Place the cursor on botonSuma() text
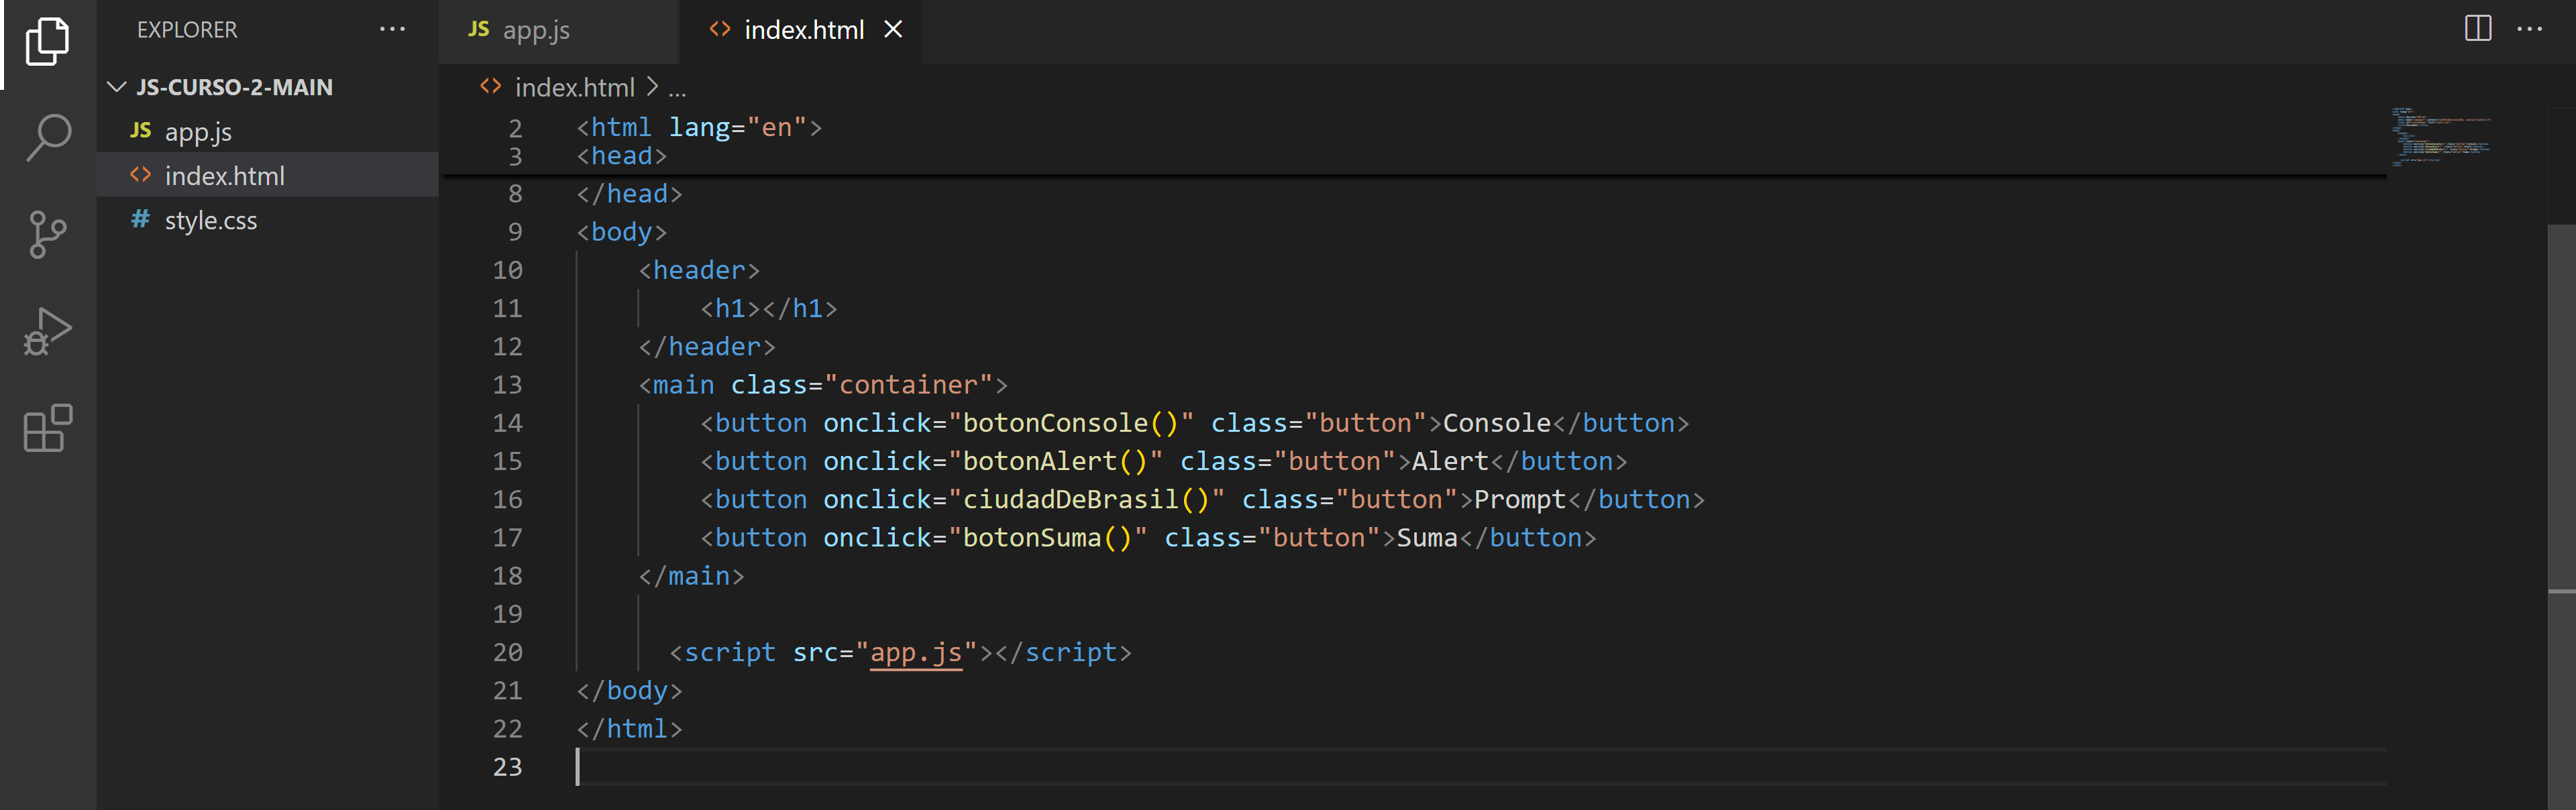2576x810 pixels. coord(1047,538)
